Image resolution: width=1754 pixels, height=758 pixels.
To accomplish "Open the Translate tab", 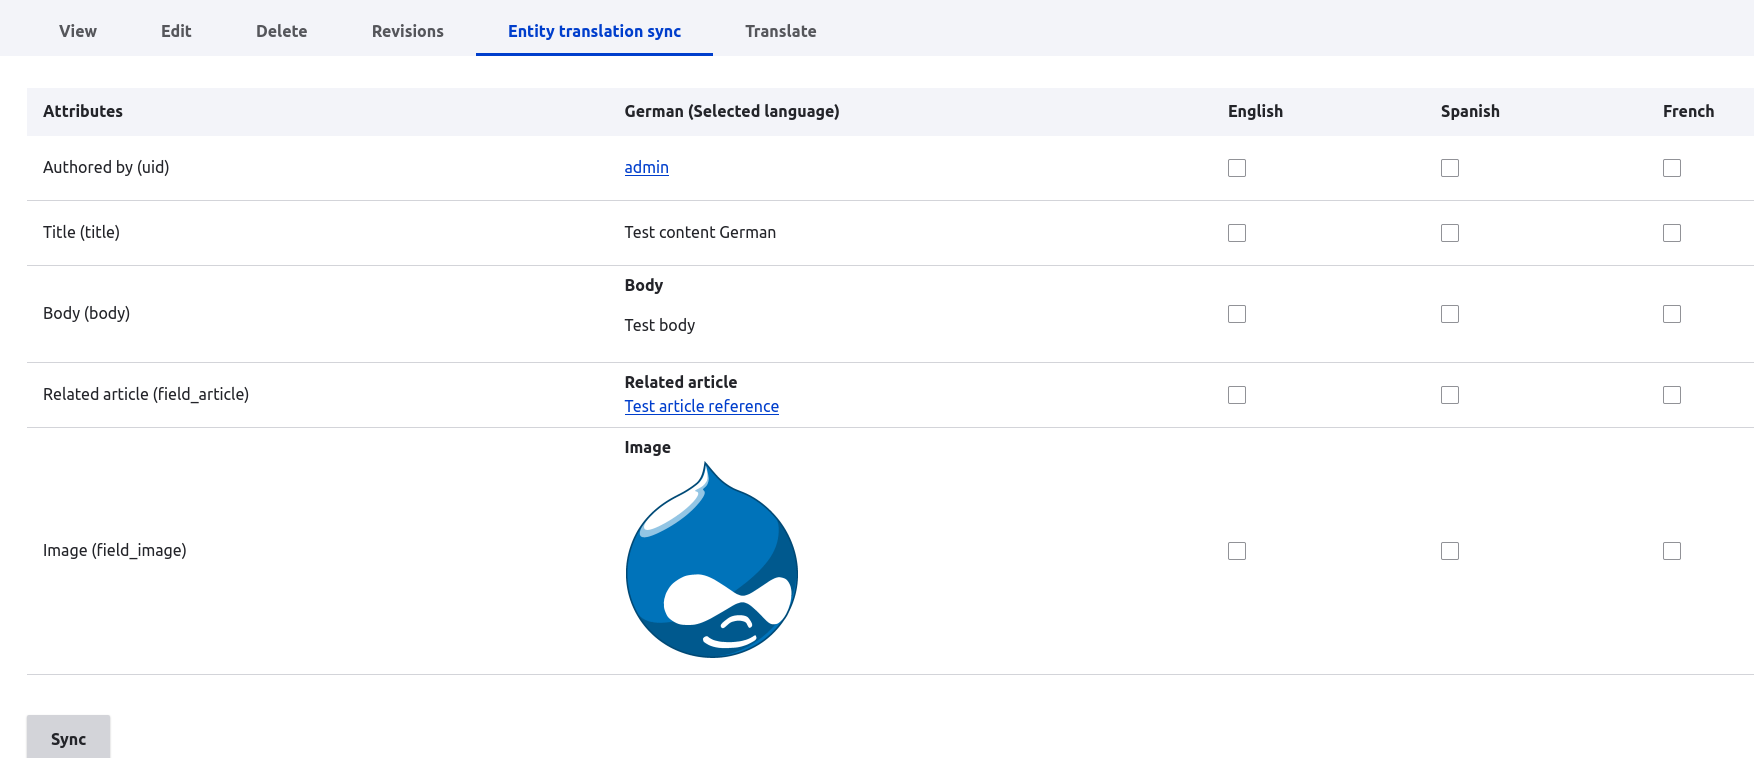I will (x=780, y=31).
